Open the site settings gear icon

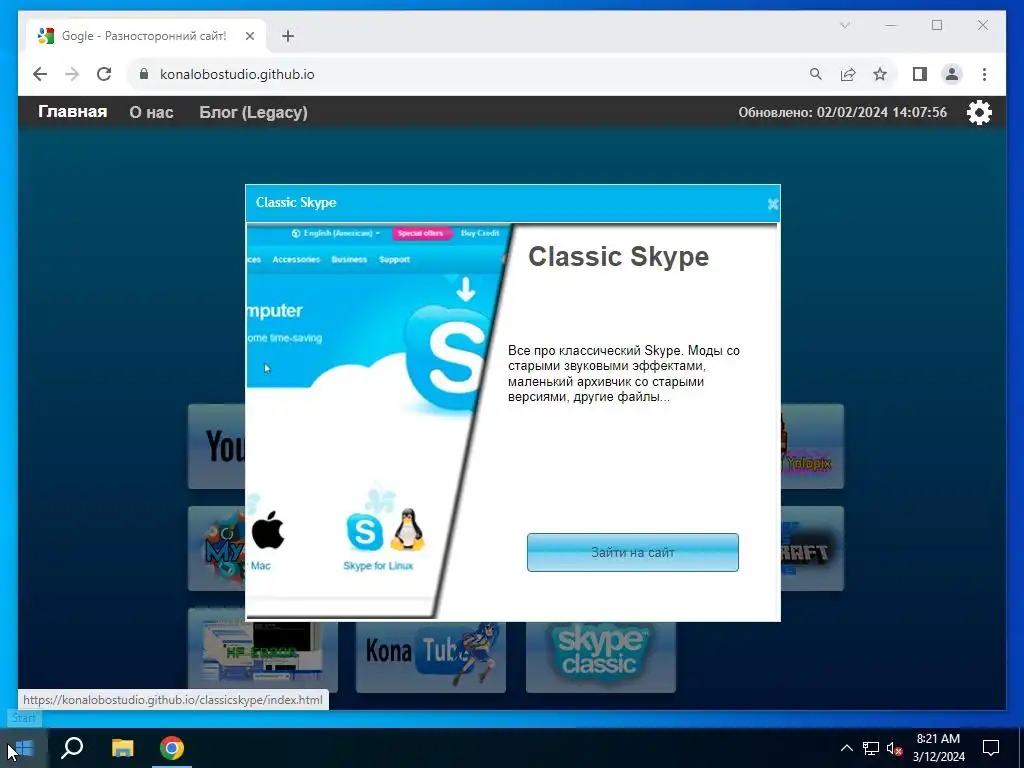coord(979,112)
